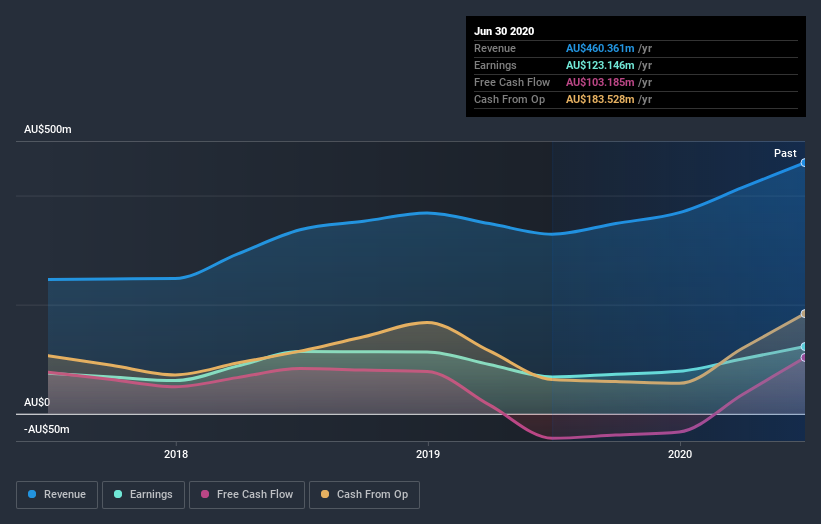
Task: Click the AU$123.146m earnings value
Action: [600, 65]
